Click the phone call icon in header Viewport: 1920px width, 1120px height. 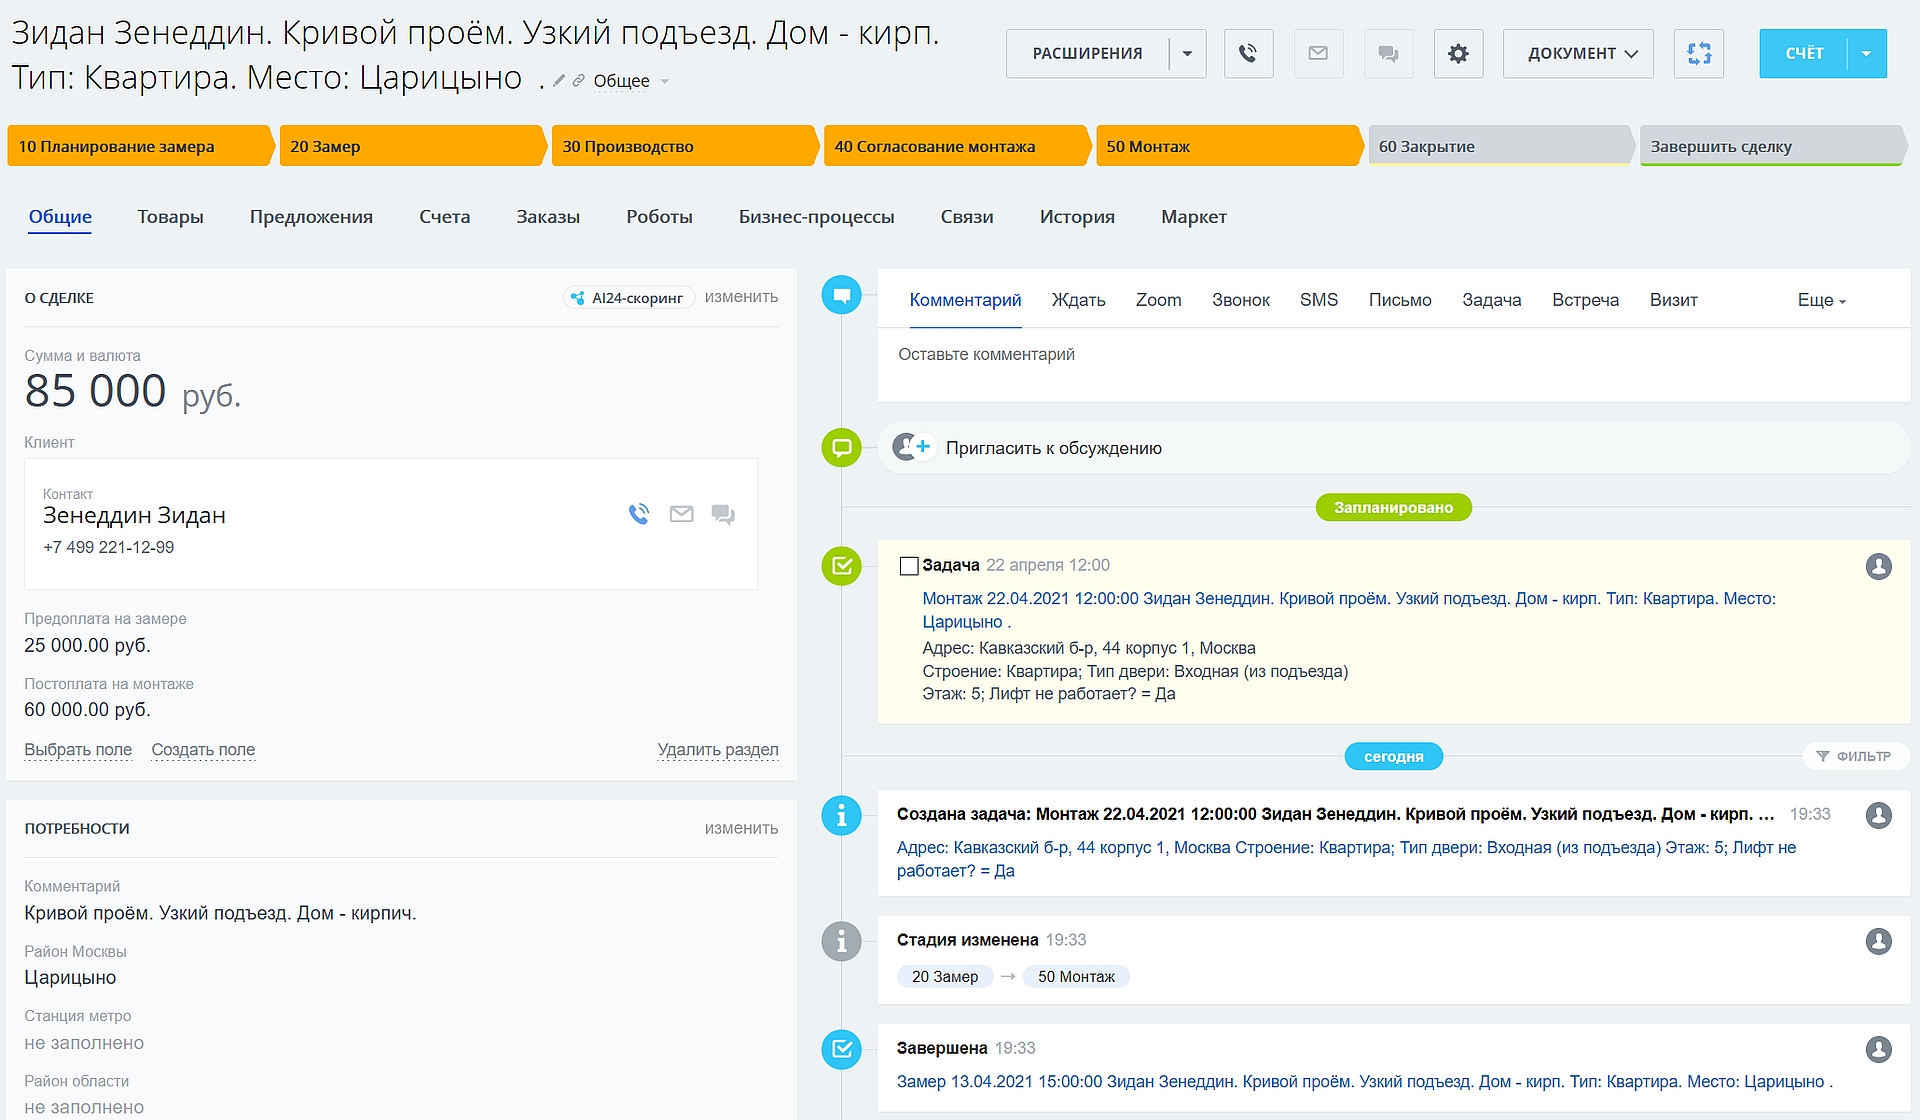pyautogui.click(x=1247, y=54)
